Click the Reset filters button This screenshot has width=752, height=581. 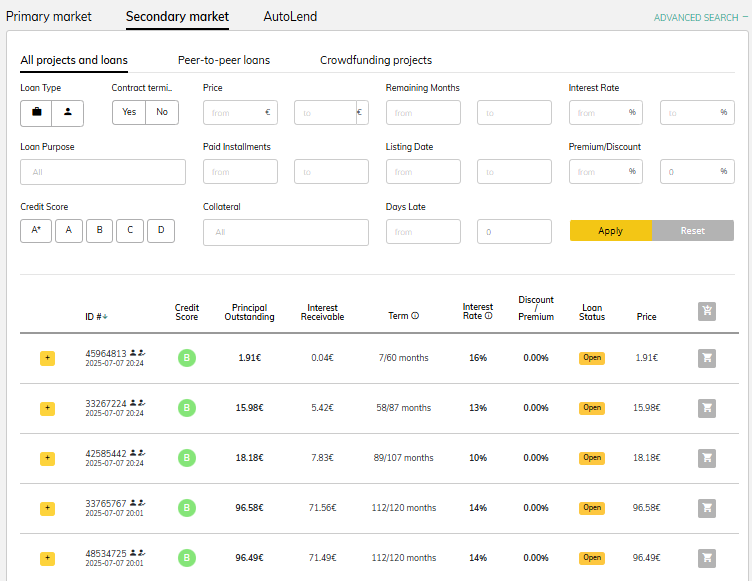click(x=693, y=231)
